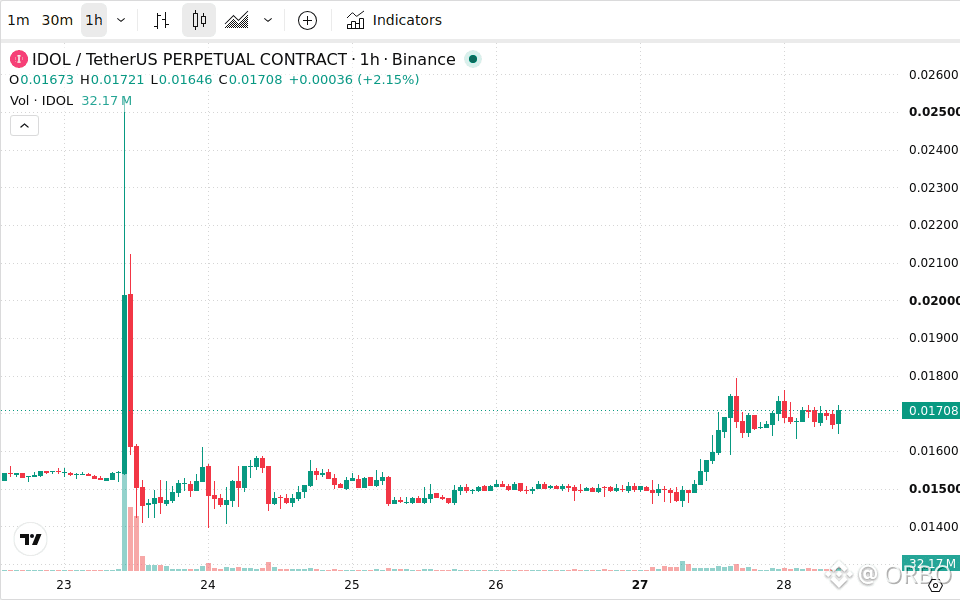
Task: Click the 0.01708 current price label
Action: 932,410
